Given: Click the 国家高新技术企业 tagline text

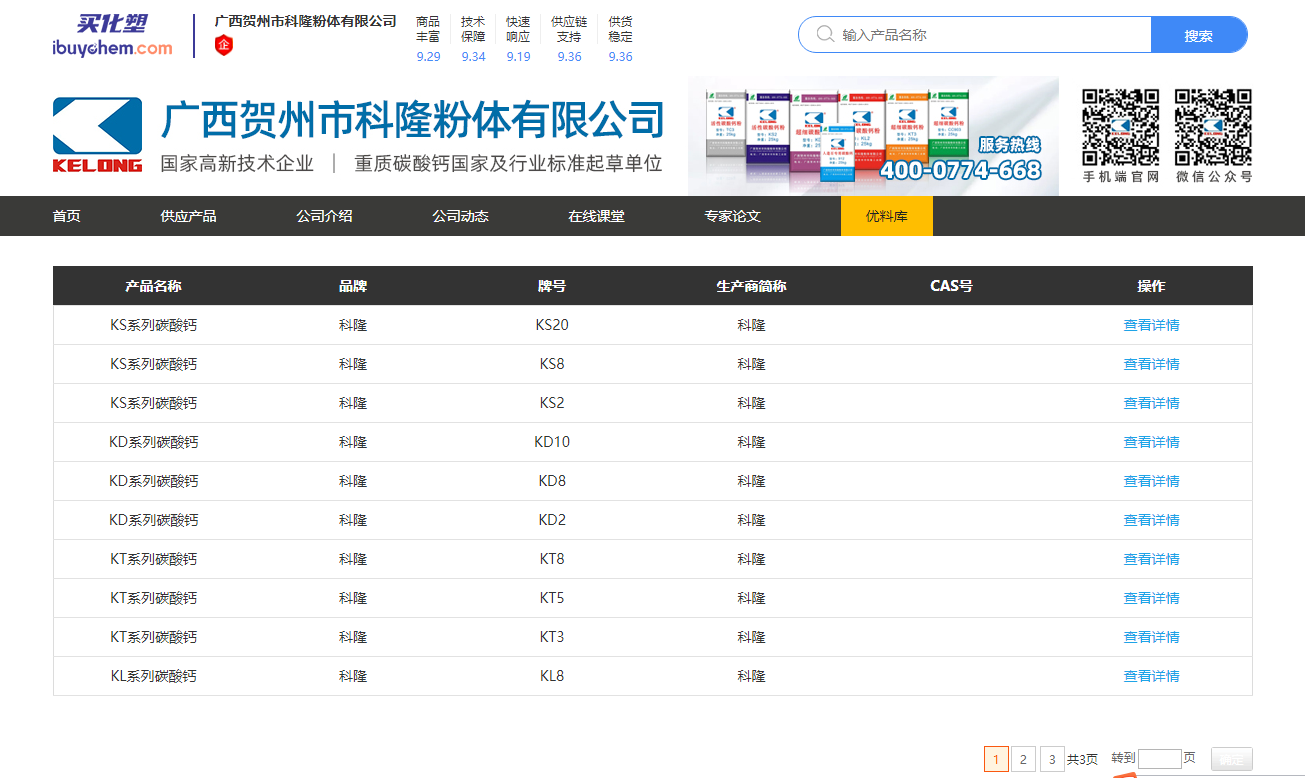Looking at the screenshot, I should coord(237,164).
